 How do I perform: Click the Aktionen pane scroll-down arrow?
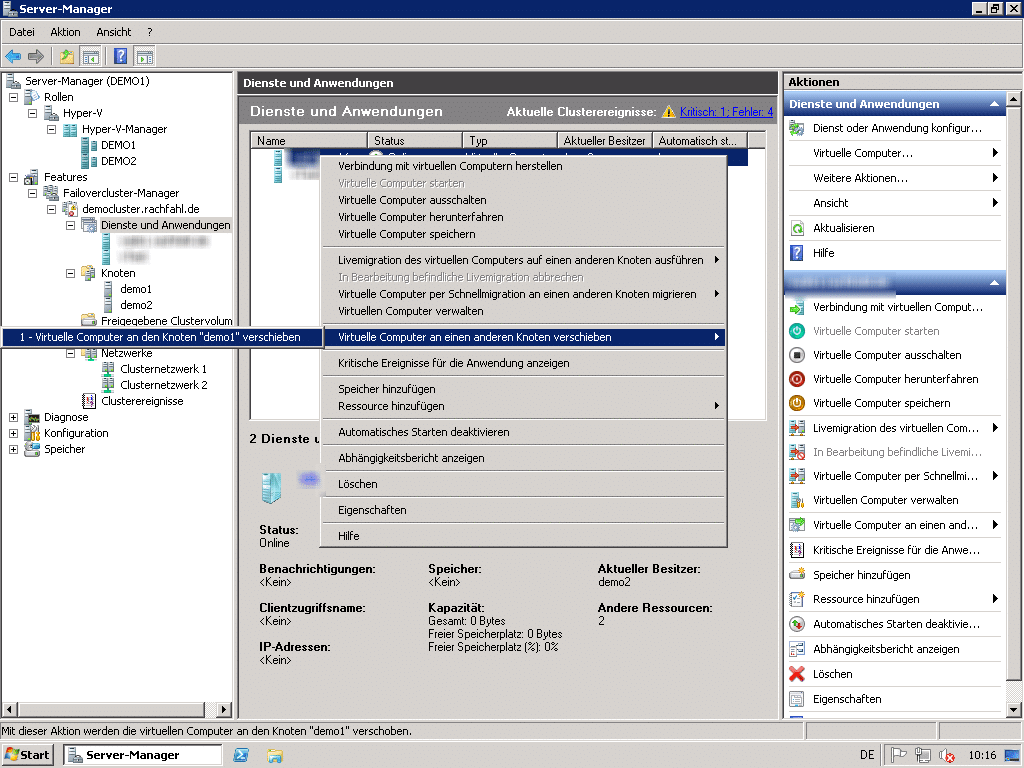(x=1014, y=709)
